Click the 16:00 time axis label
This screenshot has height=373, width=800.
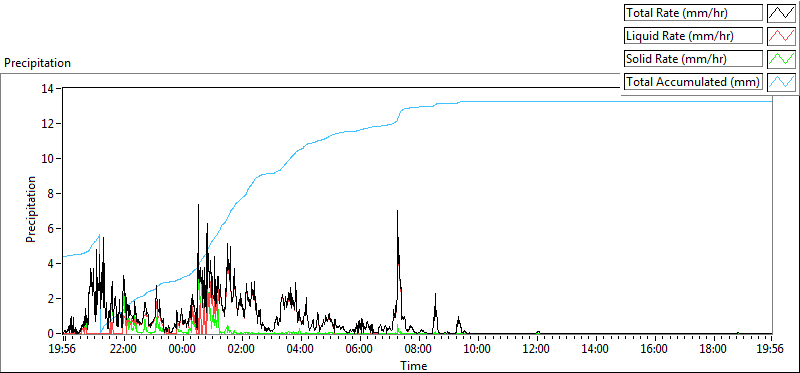pos(654,350)
